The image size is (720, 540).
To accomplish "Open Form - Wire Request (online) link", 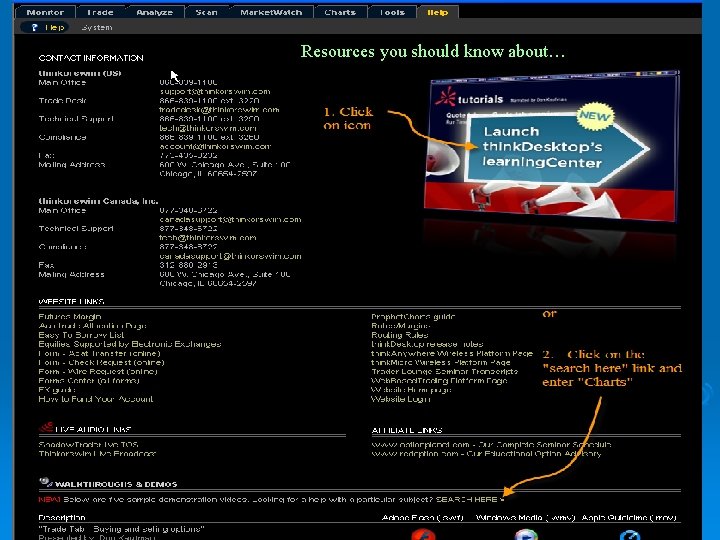I will pos(98,371).
